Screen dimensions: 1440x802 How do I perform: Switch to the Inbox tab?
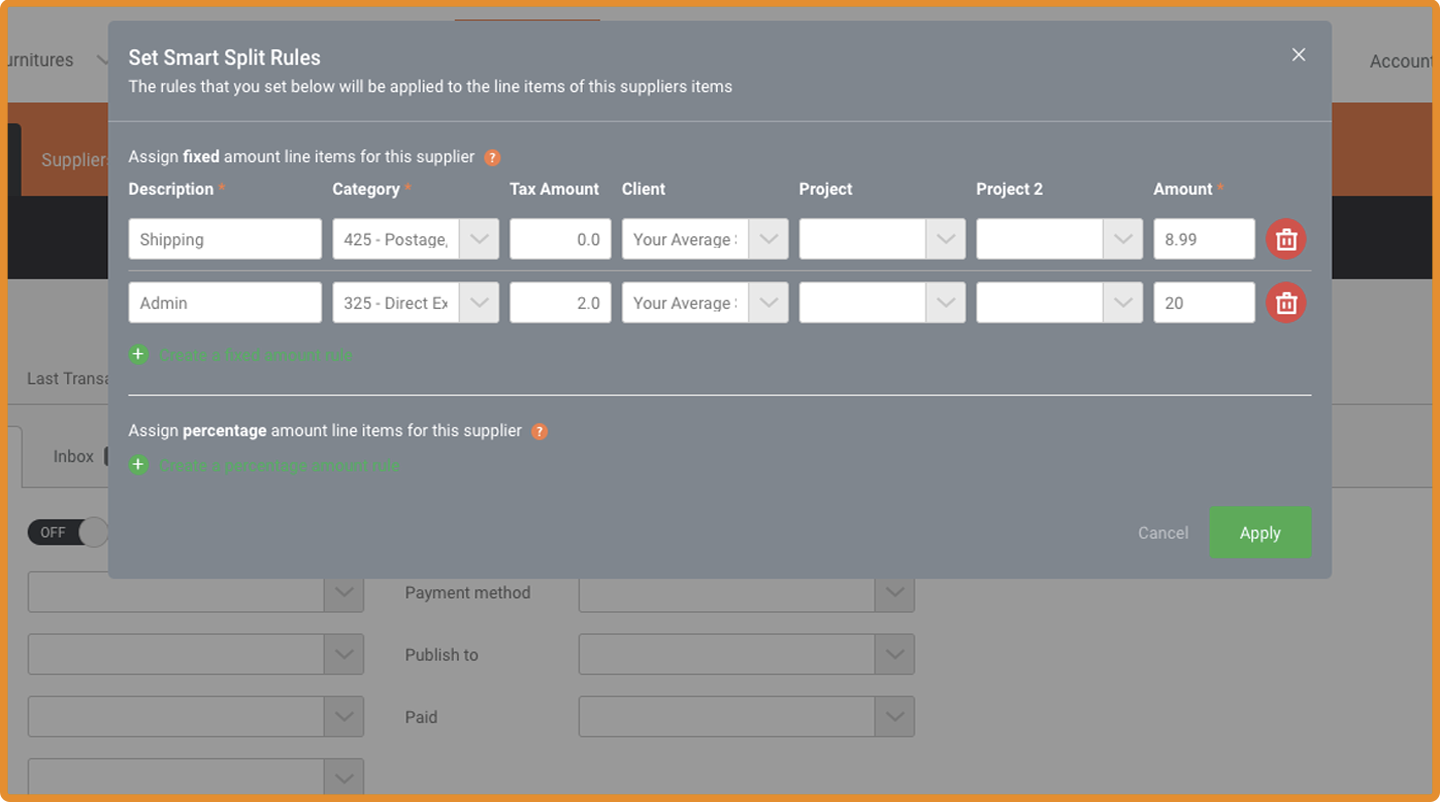pos(73,457)
